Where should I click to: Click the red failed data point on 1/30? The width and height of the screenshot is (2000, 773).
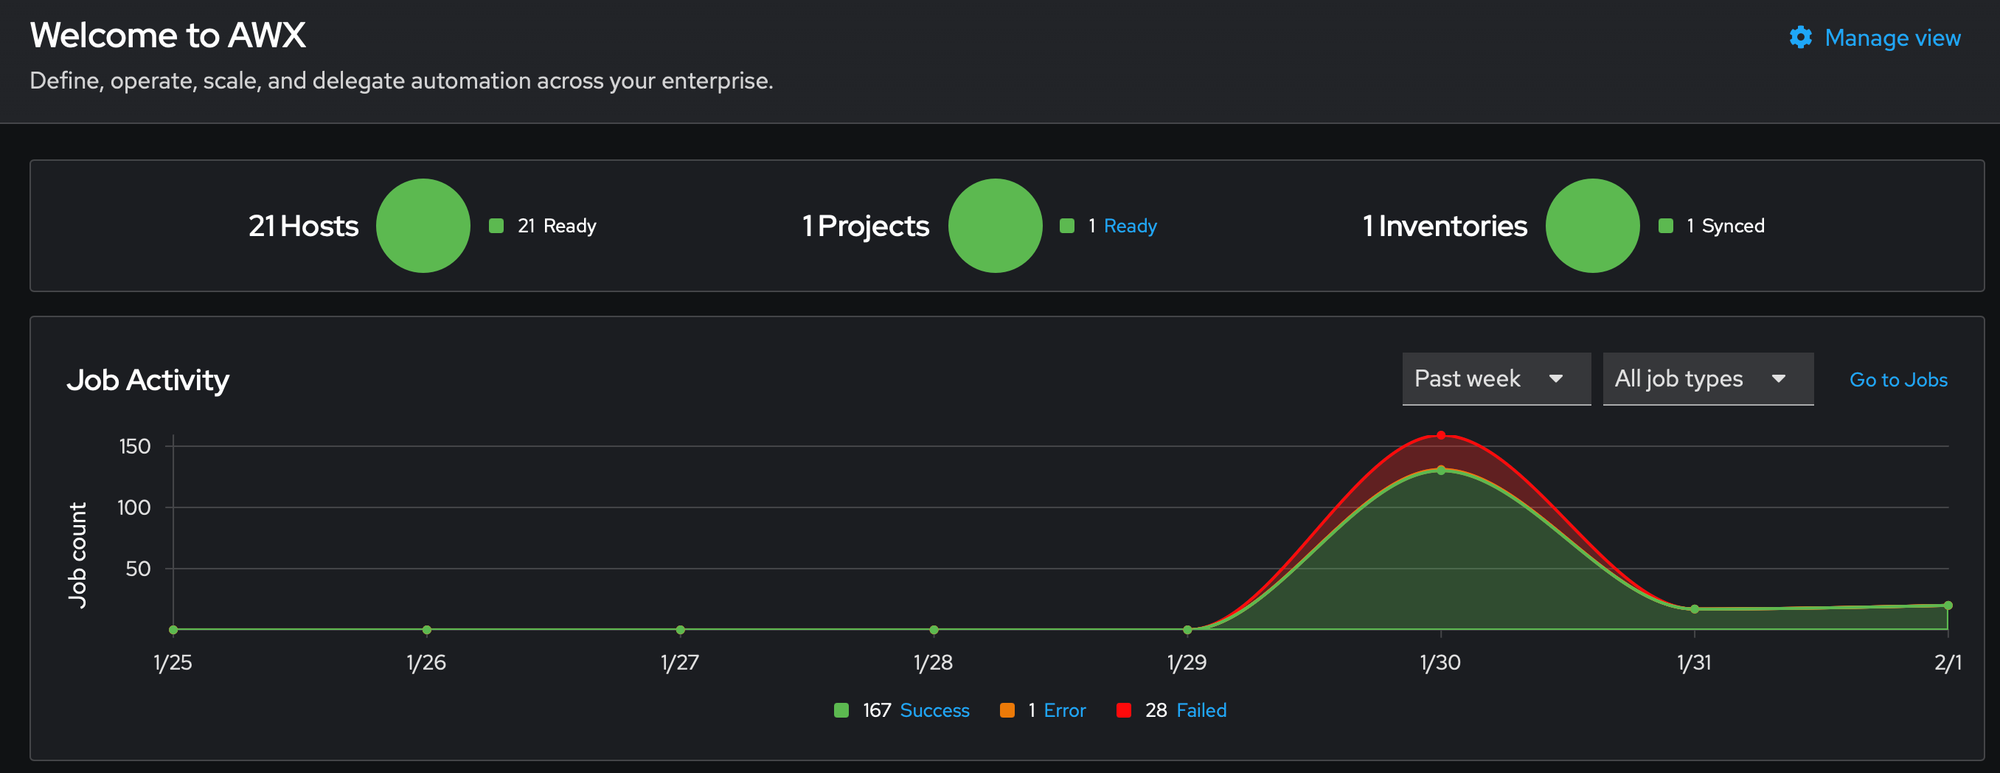1441,435
